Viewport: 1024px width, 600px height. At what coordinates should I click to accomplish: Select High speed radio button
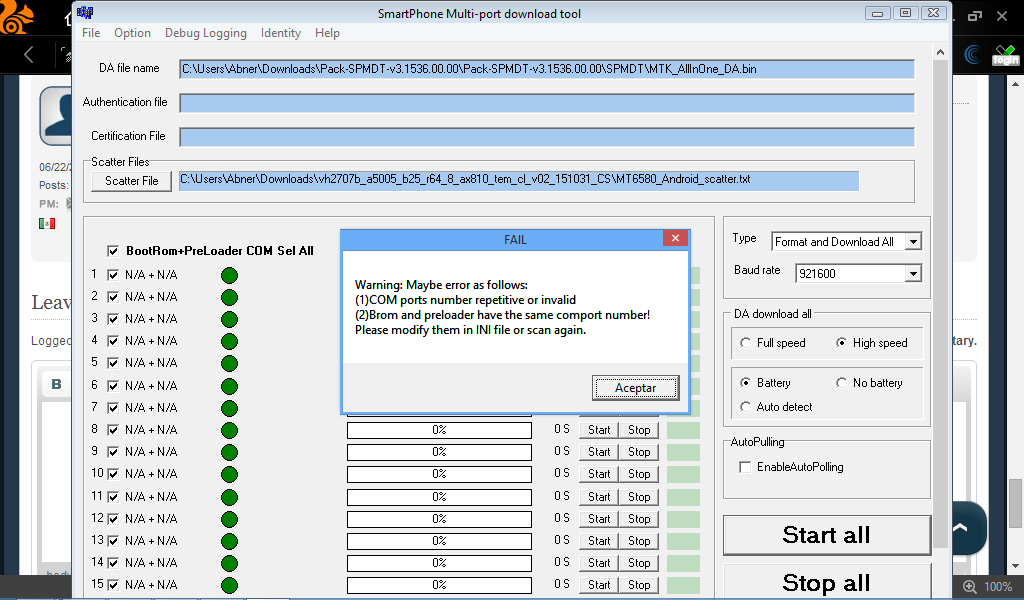841,343
